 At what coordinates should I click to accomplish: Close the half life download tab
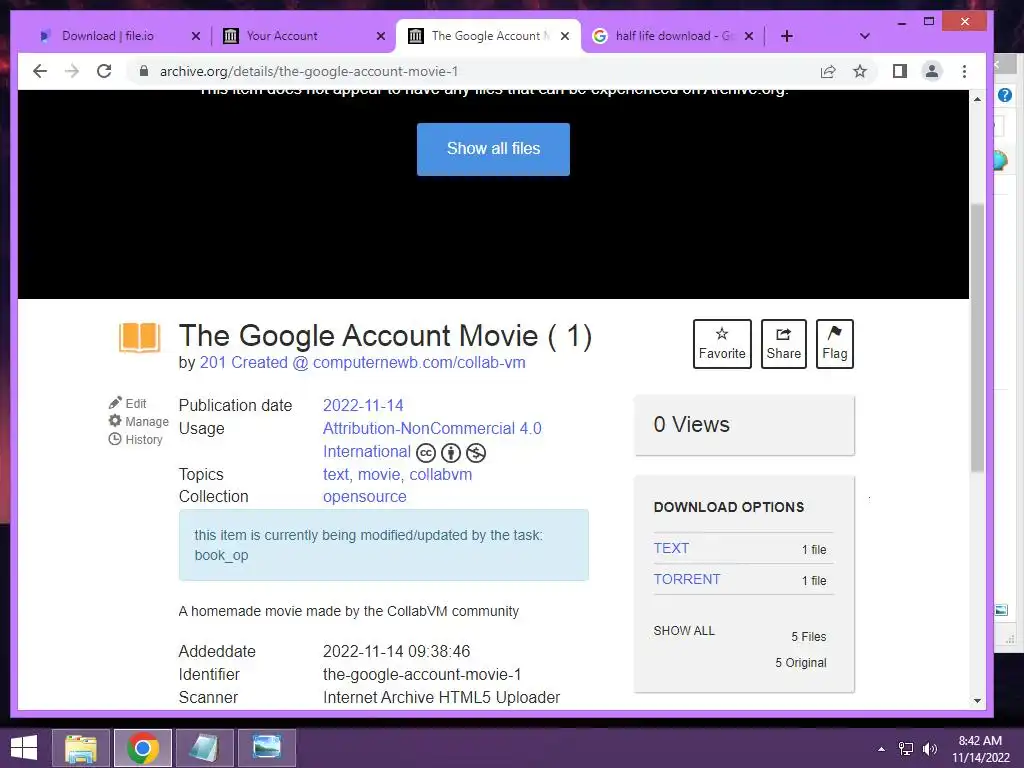[x=749, y=36]
